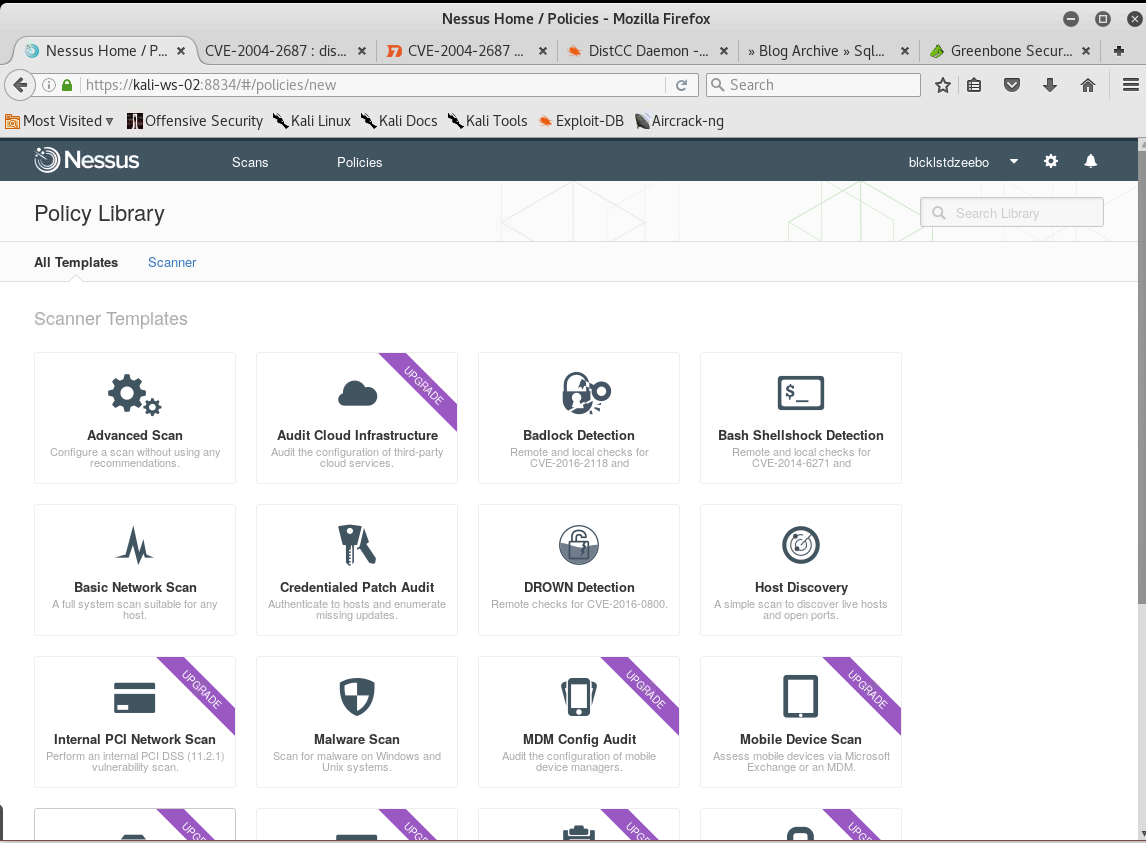Focus the Search Library field
This screenshot has height=843, width=1146.
[1012, 213]
